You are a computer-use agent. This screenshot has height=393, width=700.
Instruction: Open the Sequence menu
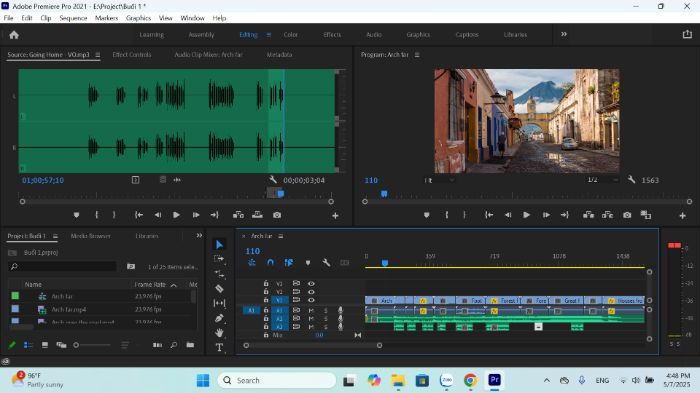coord(73,18)
